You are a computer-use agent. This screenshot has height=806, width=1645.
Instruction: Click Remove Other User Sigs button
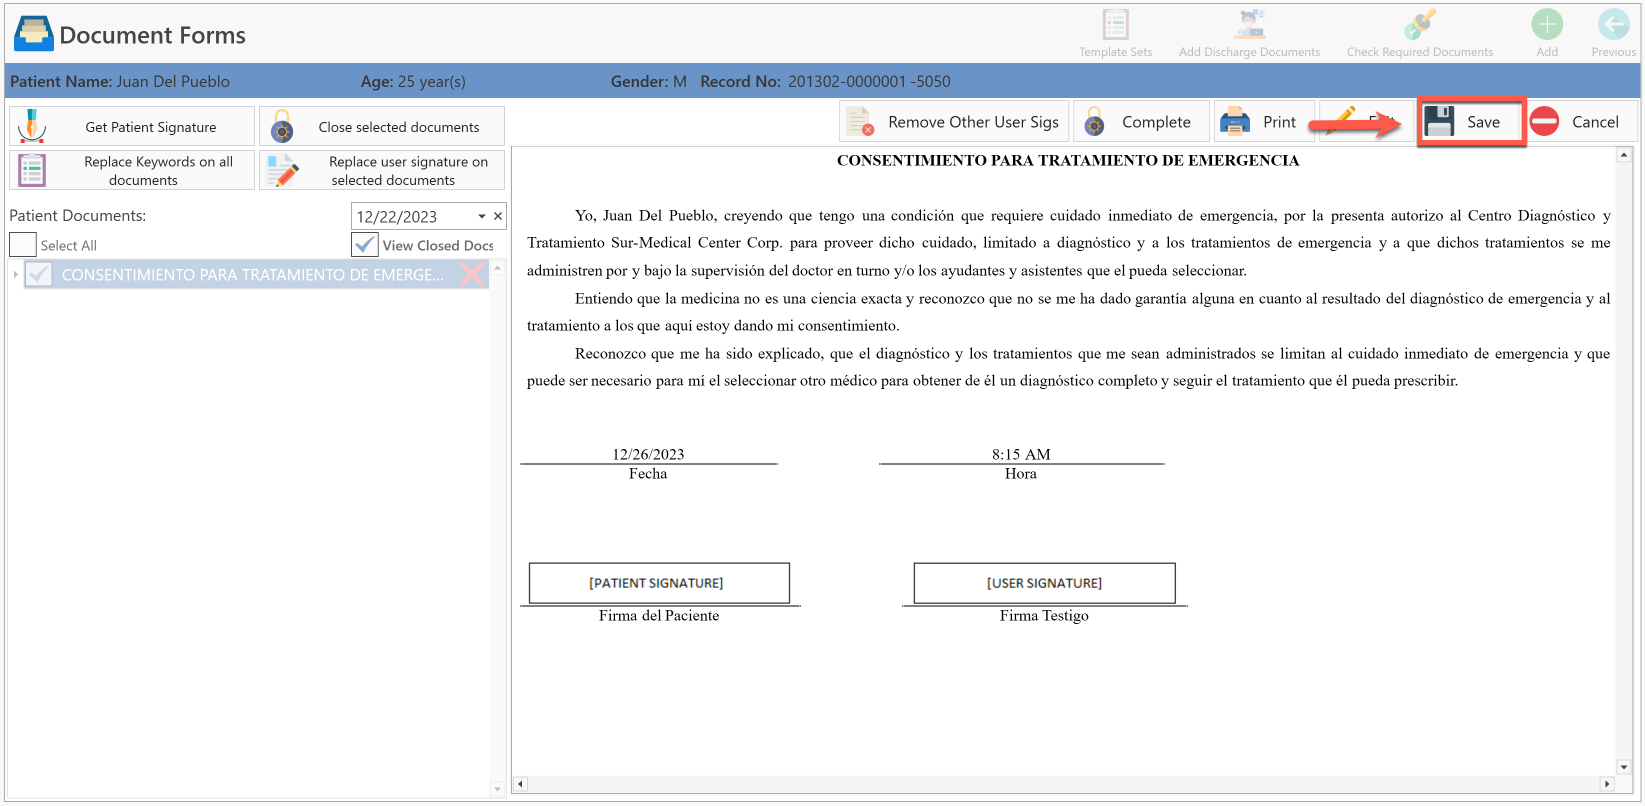[954, 122]
